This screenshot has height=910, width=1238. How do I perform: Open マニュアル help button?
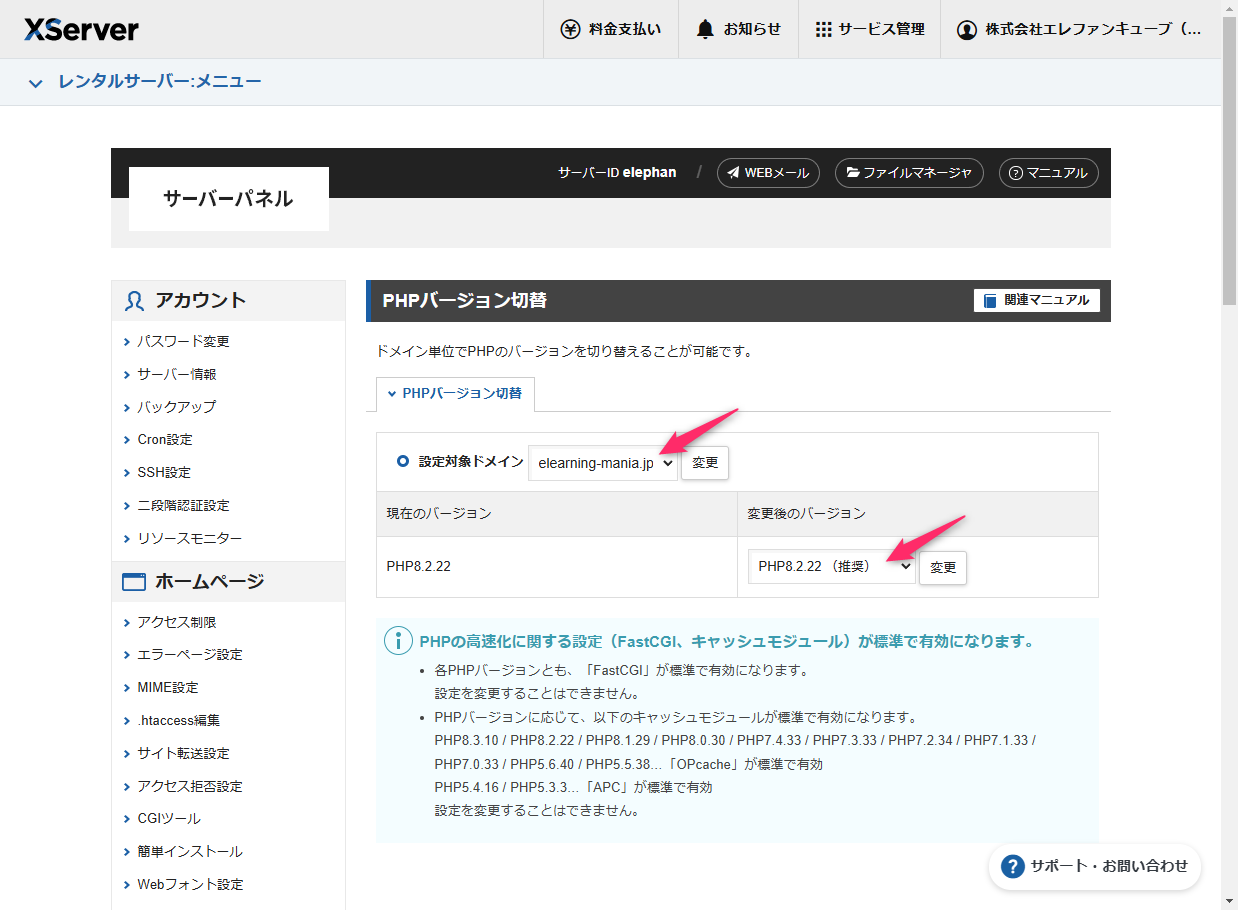click(x=1049, y=173)
